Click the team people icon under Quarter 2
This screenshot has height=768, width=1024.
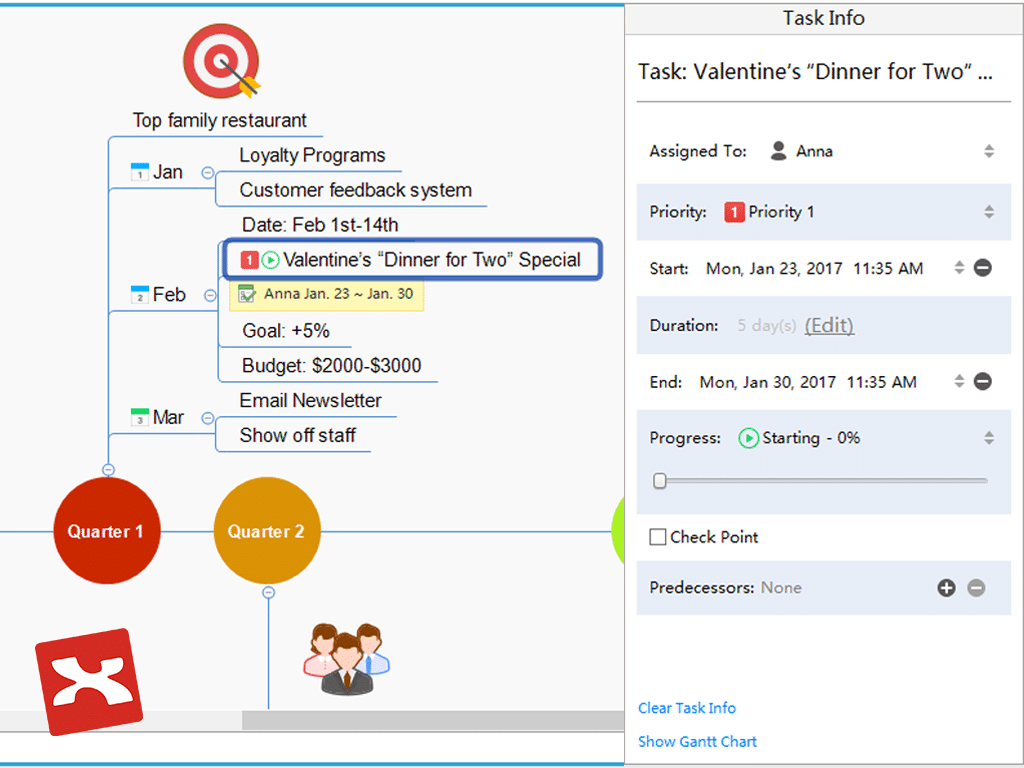tap(346, 659)
